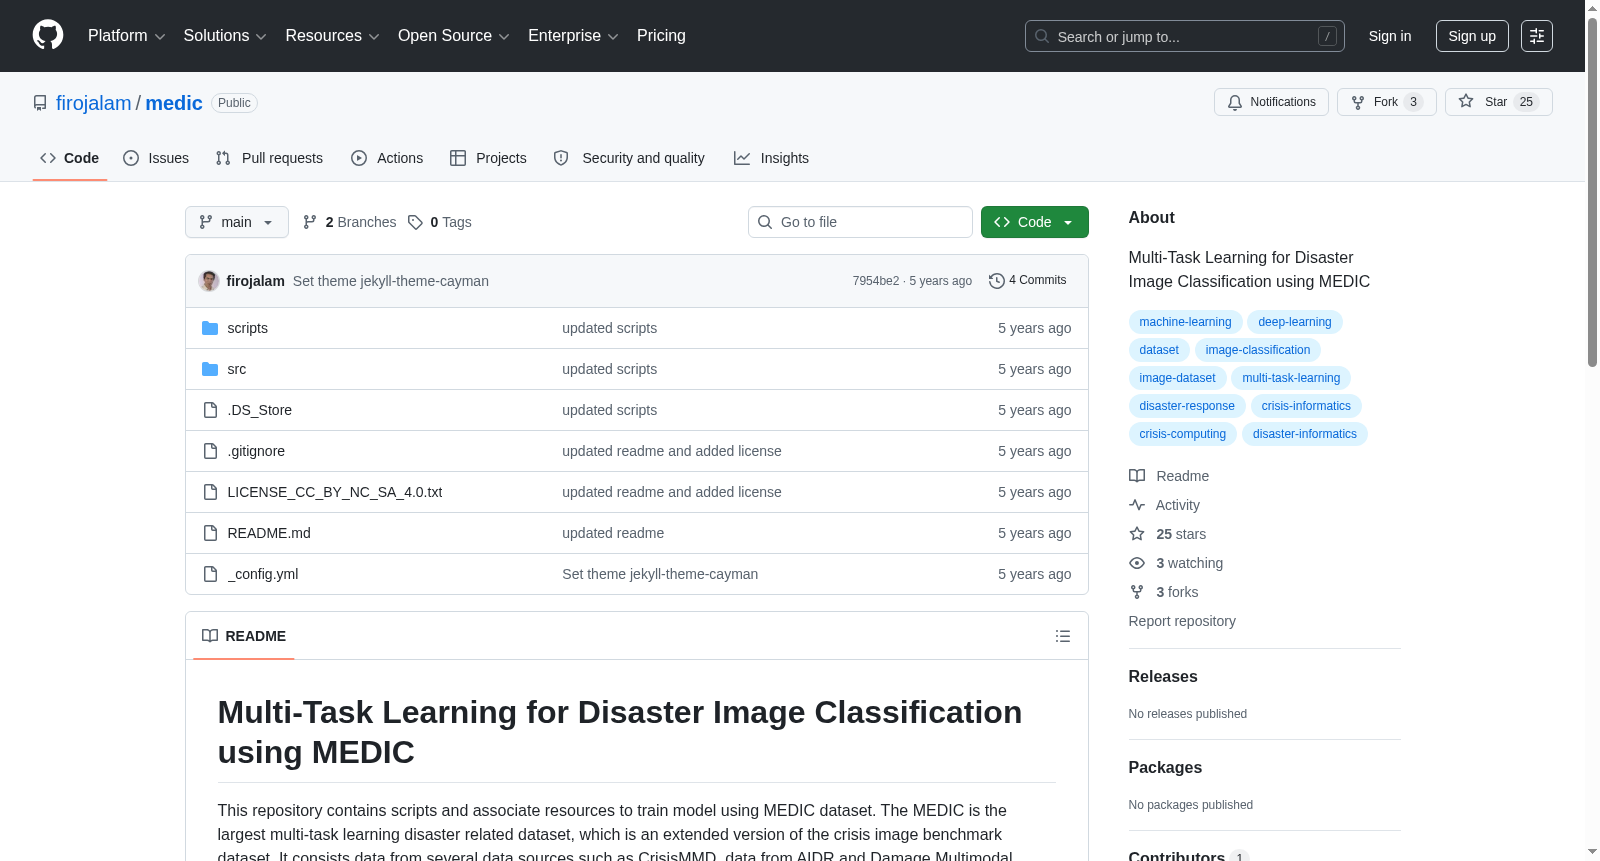1600x861 pixels.
Task: Open 'Set theme jekyll-theme-cayman' commit message in header
Action: pos(391,281)
